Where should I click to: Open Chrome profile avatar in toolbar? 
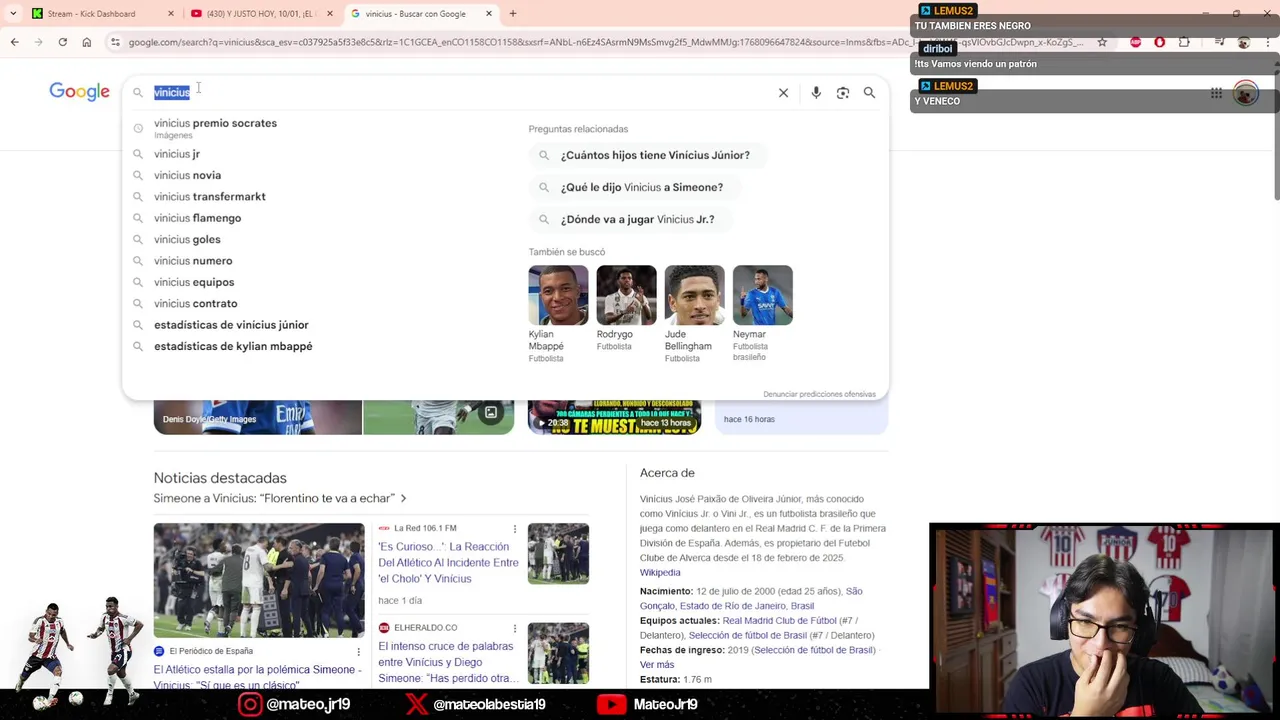coord(1243,42)
